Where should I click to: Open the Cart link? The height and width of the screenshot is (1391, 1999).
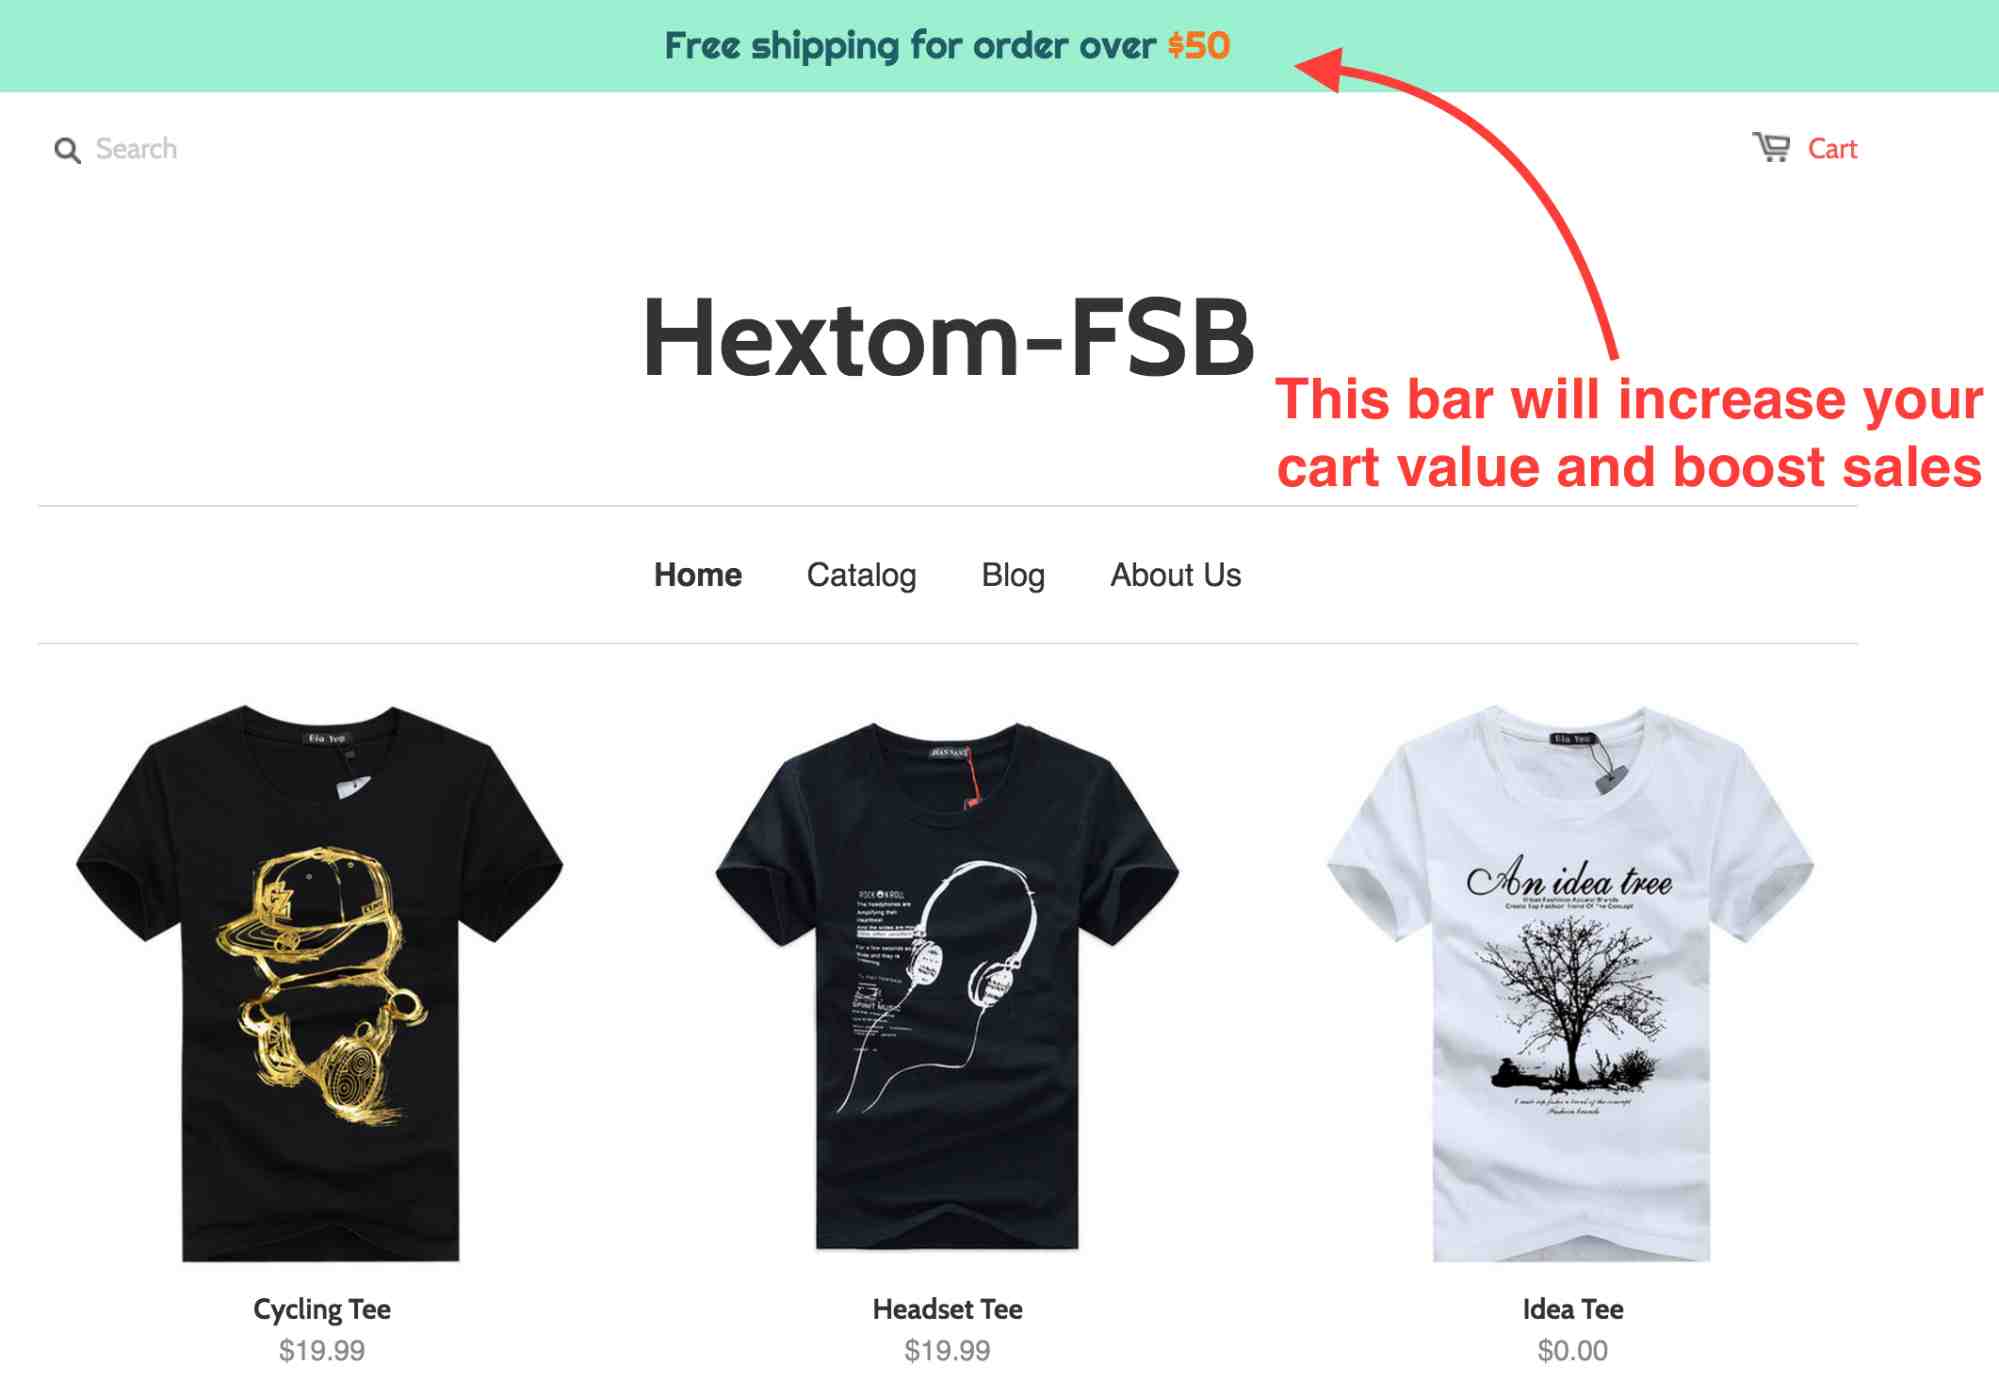click(1831, 149)
